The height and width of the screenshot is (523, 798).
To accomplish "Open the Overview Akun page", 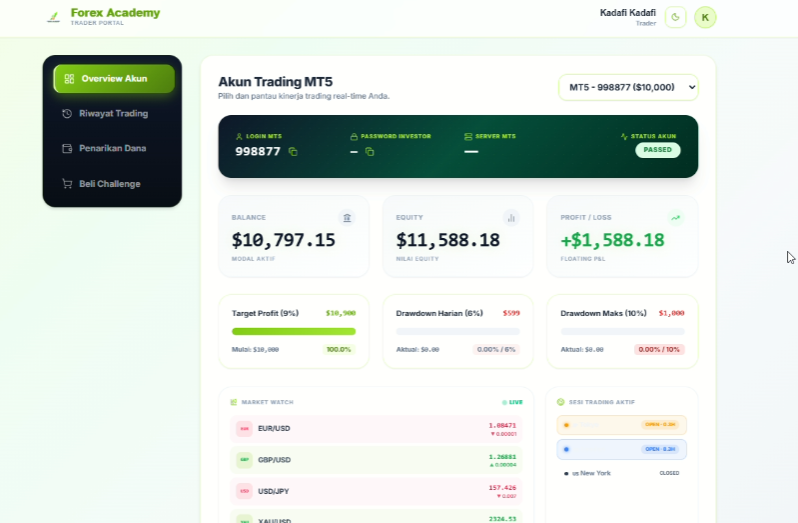I will (x=114, y=79).
